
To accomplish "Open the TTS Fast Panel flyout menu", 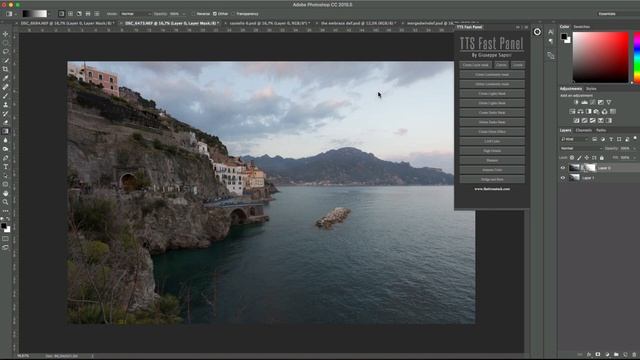I will (526, 27).
